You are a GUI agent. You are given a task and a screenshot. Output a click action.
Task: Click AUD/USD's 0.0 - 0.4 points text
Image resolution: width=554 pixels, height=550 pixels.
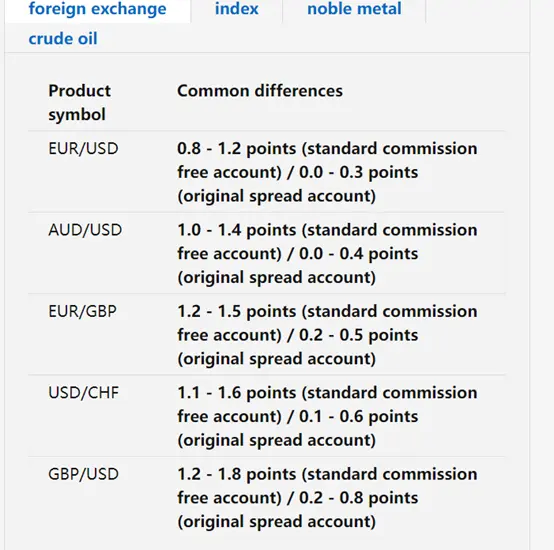click(358, 254)
